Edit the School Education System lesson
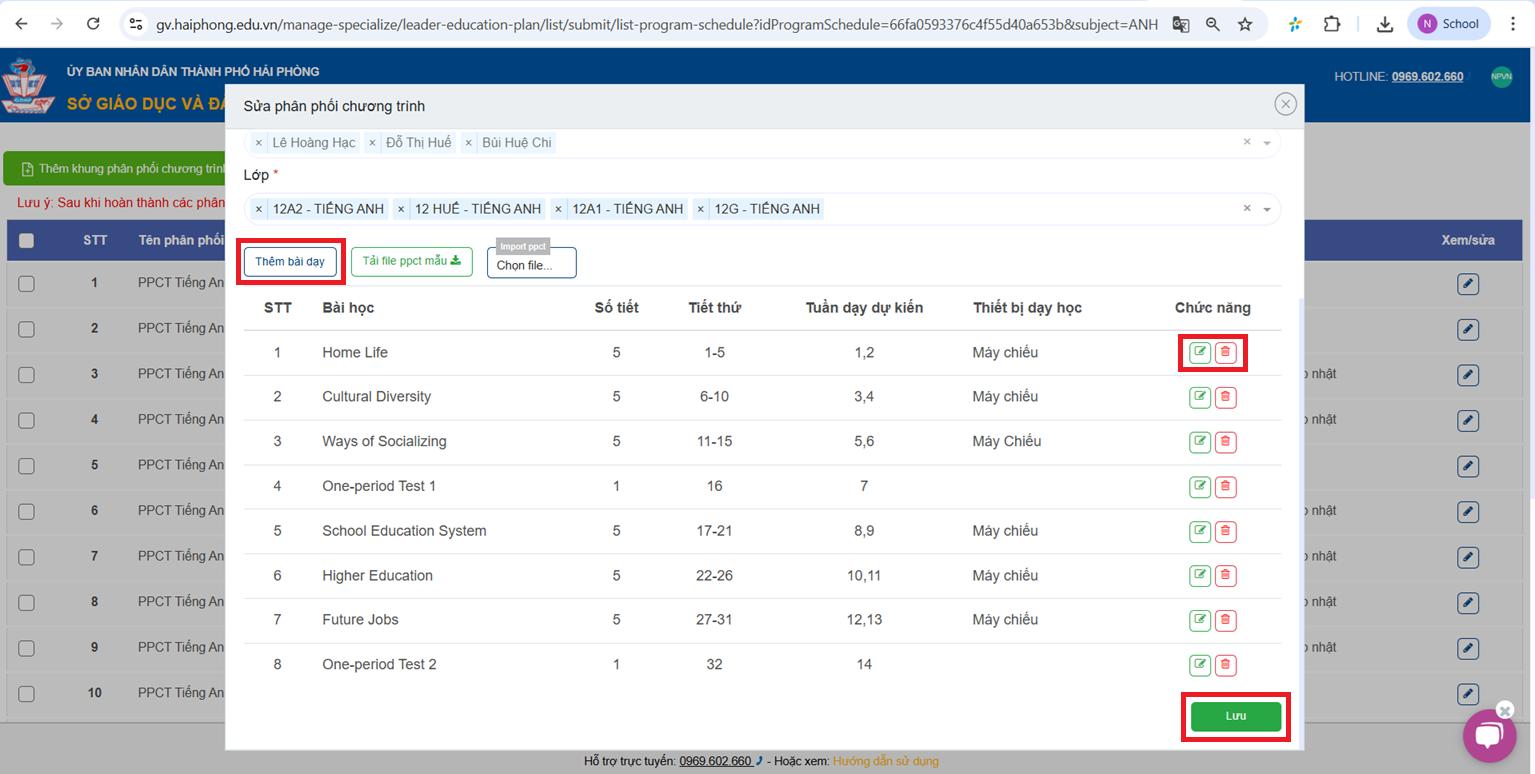 1199,531
